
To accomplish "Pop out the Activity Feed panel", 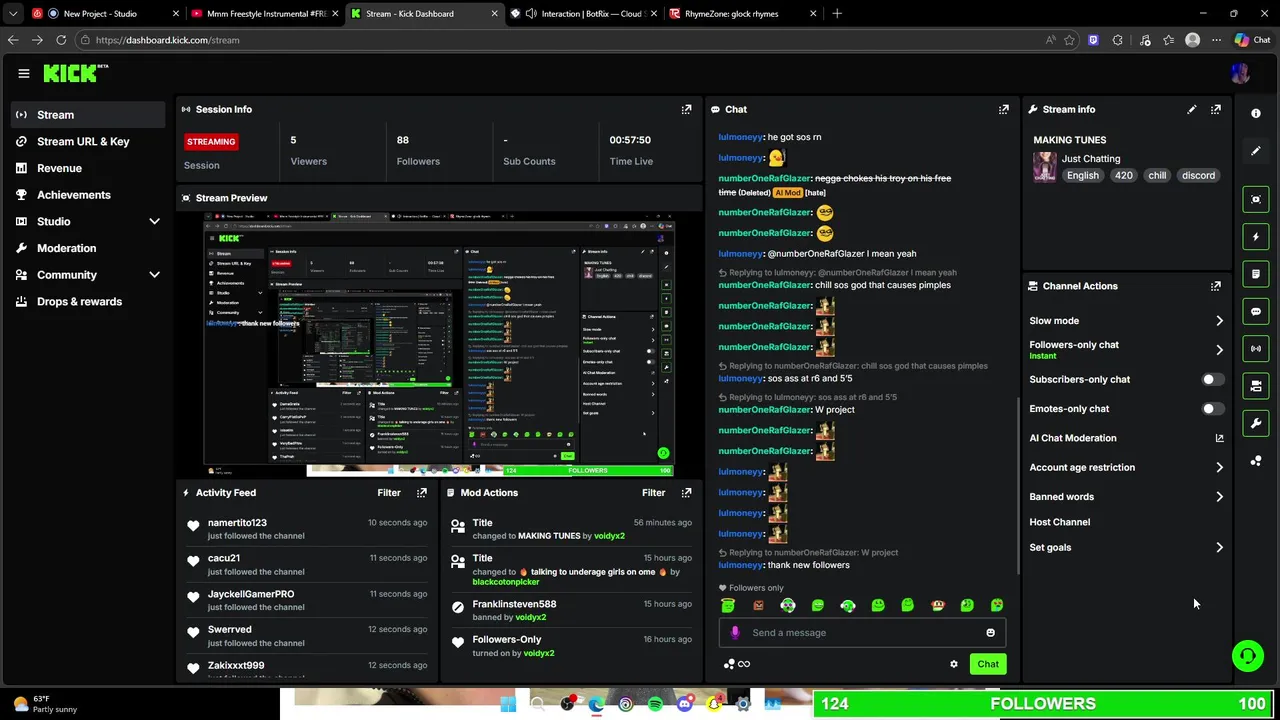I will pos(421,492).
